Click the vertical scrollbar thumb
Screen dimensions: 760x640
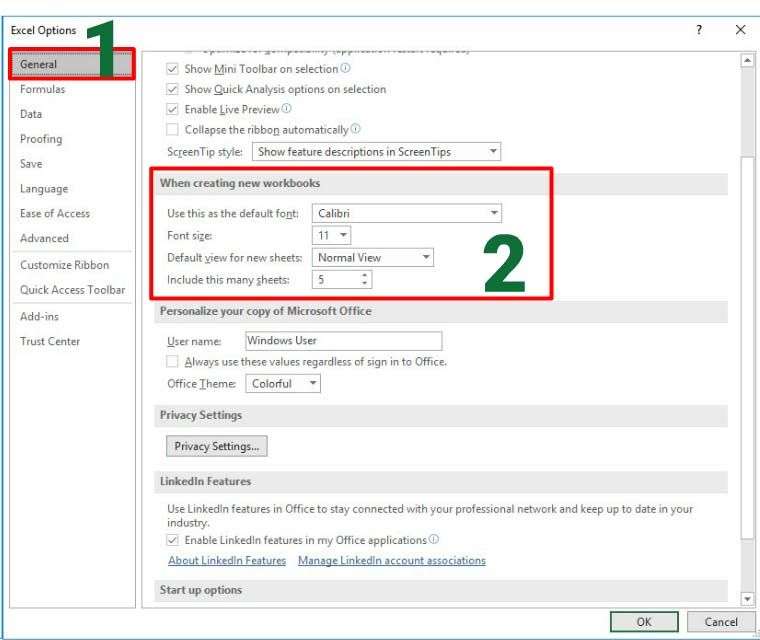pos(747,347)
